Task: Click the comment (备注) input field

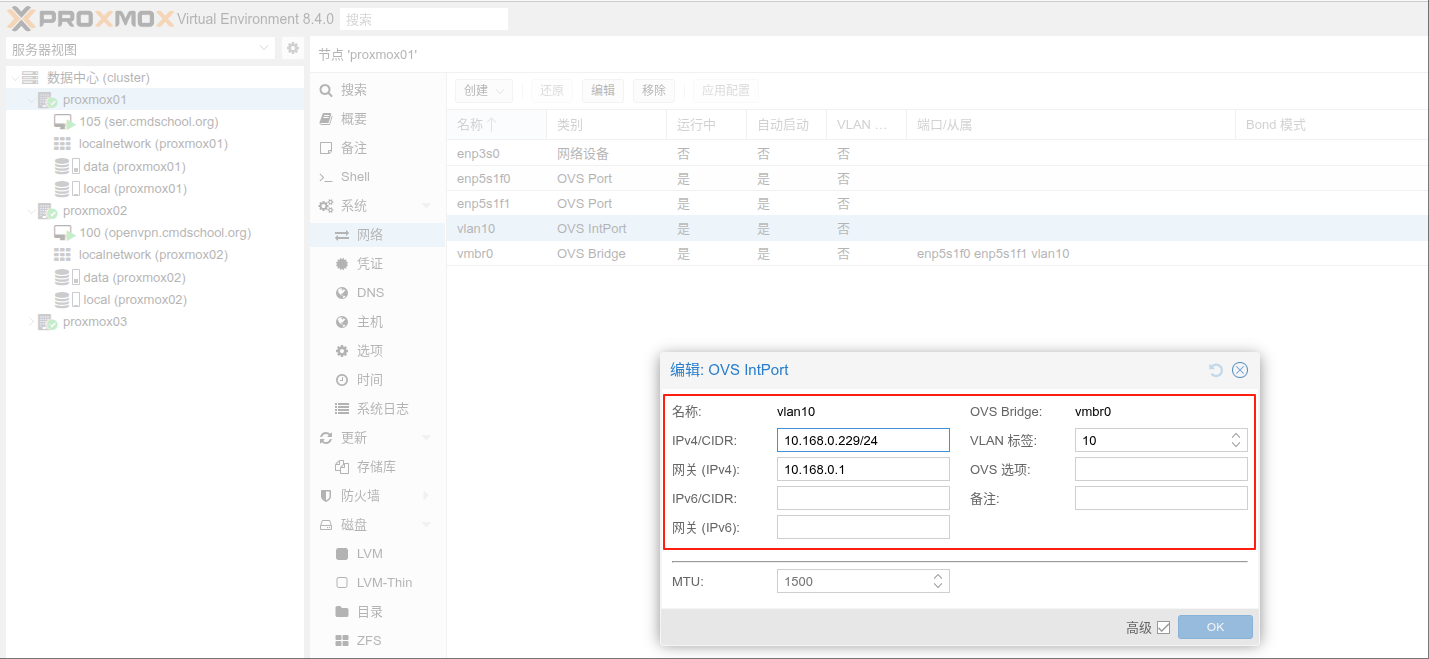Action: click(x=1161, y=498)
